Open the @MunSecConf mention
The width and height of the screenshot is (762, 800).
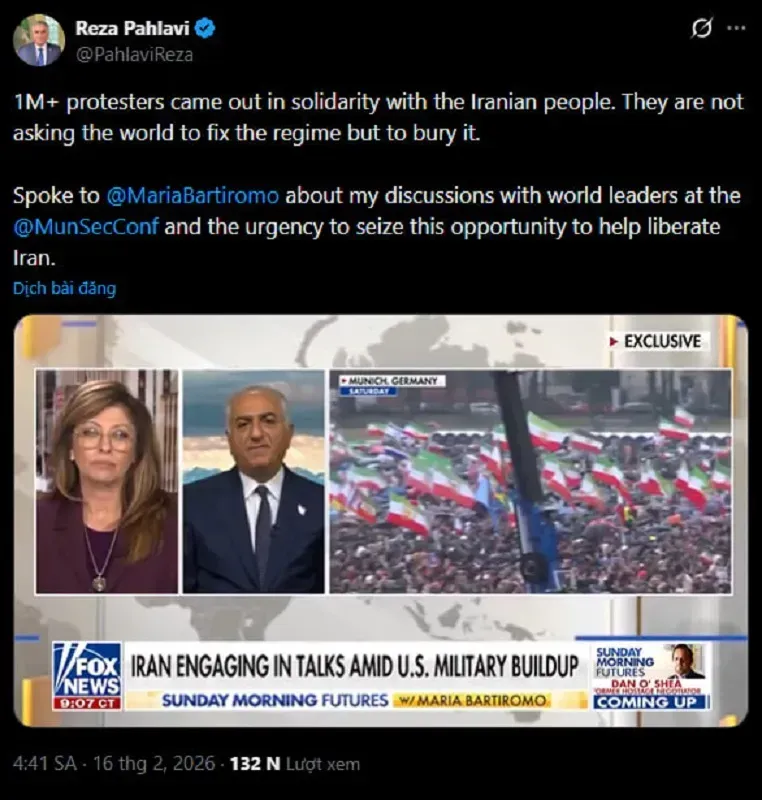86,227
